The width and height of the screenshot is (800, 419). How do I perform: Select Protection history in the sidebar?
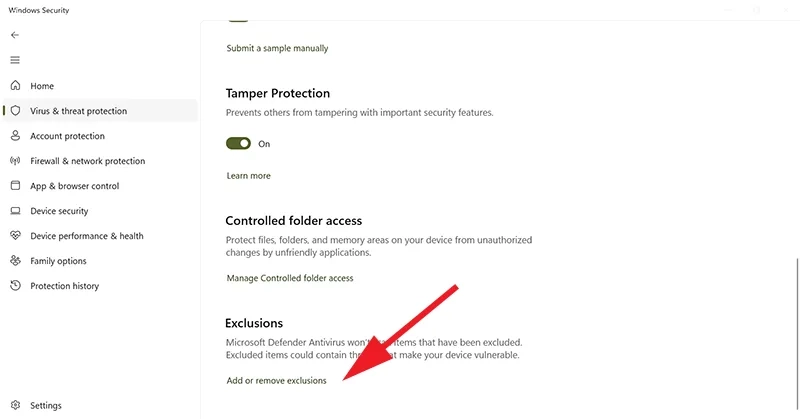[64, 286]
